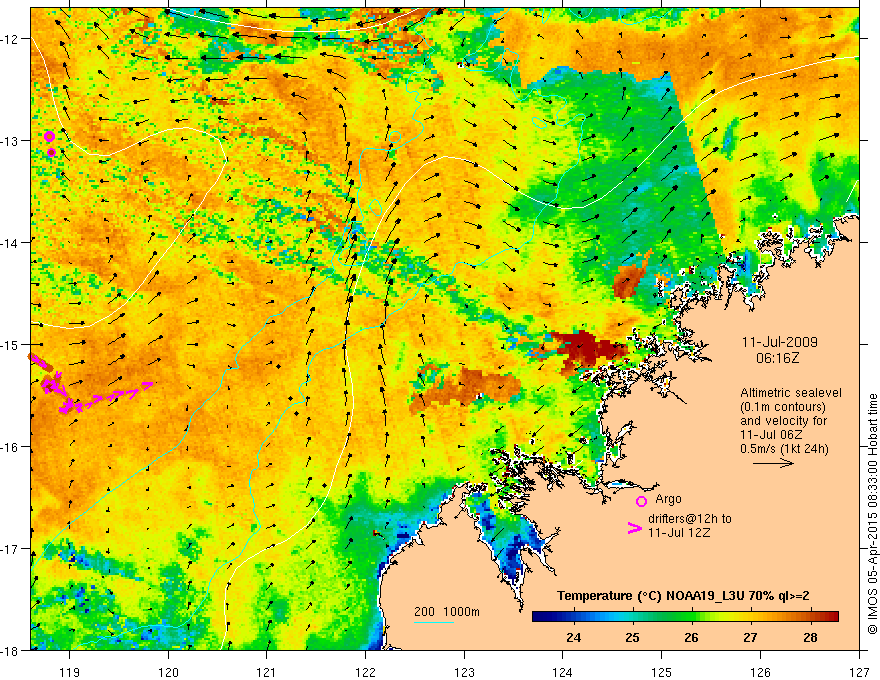Click the 'and velocity for' caption line
880x680 pixels.
[783, 420]
